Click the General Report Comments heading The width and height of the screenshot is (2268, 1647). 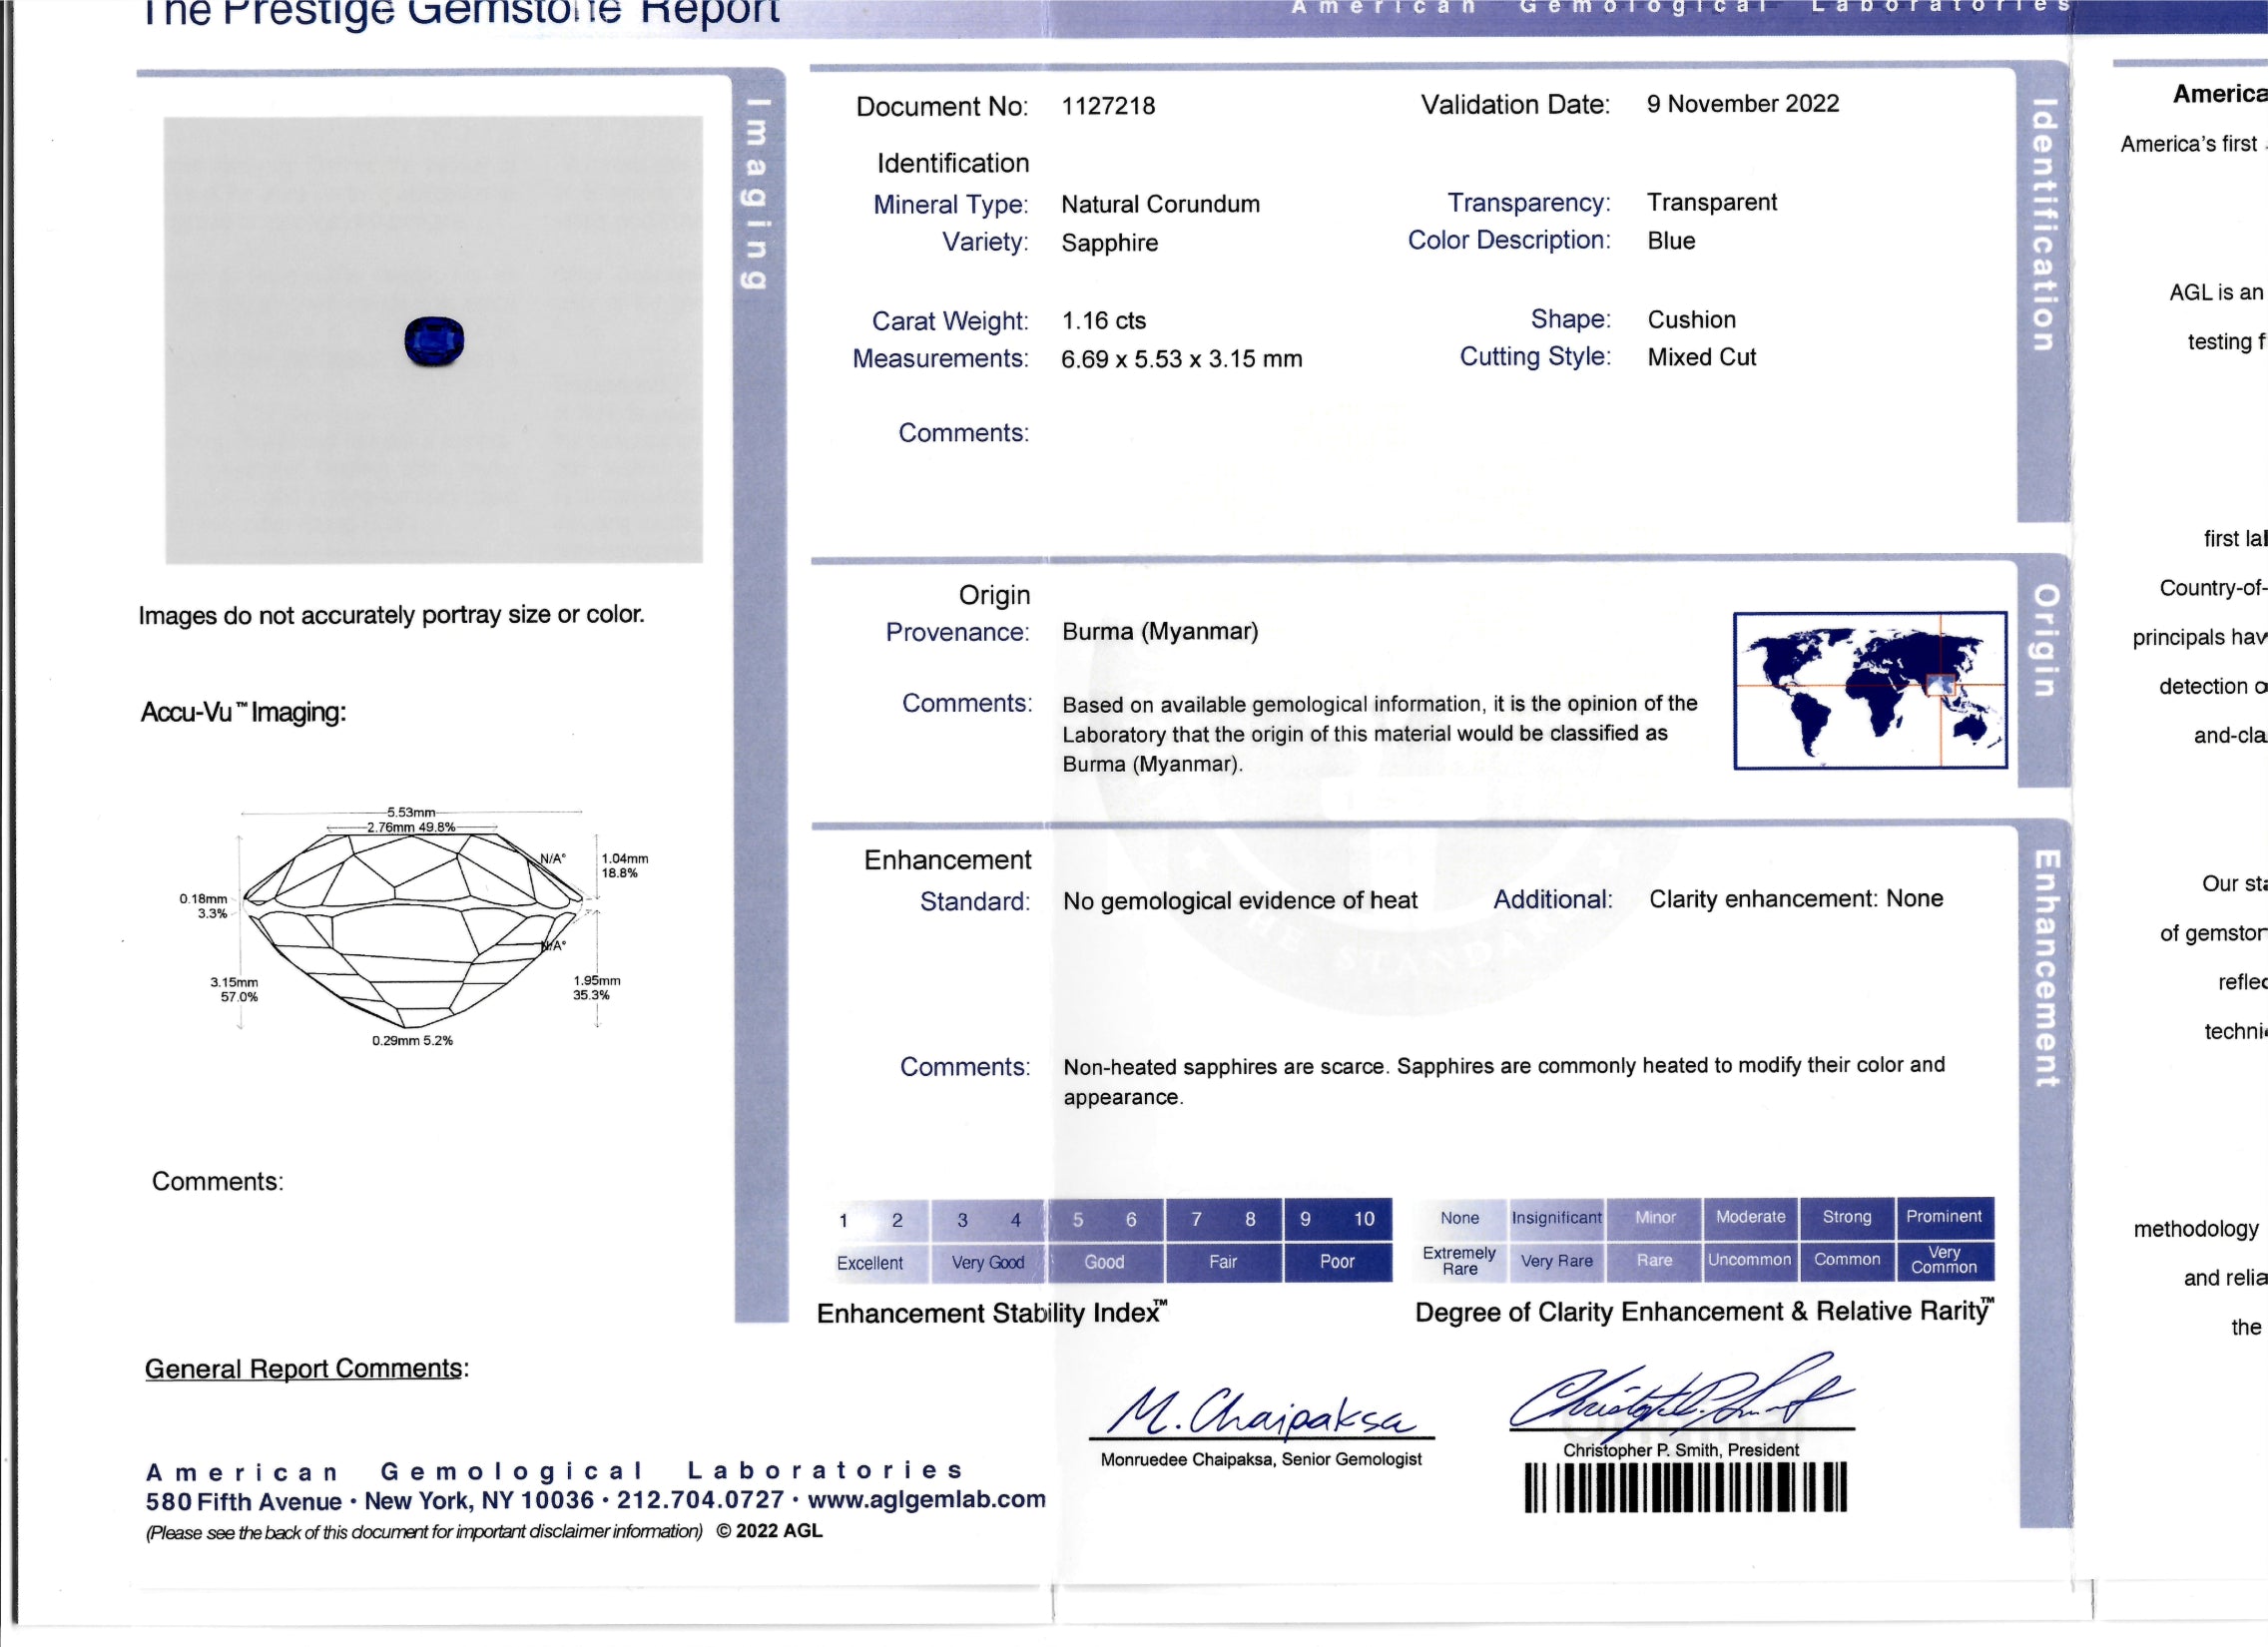(306, 1368)
